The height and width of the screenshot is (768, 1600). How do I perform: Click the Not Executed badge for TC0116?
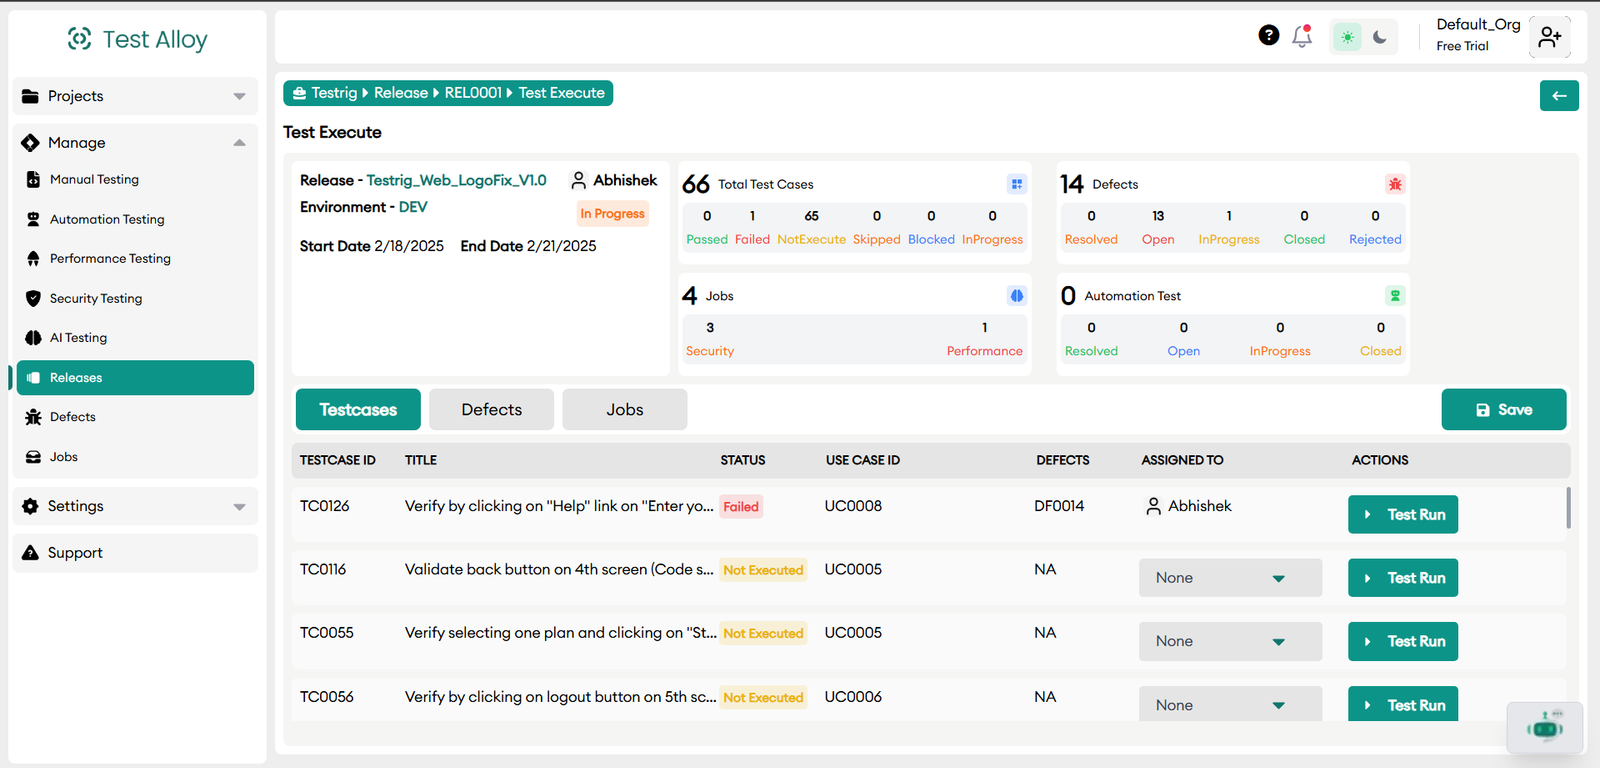click(x=763, y=570)
